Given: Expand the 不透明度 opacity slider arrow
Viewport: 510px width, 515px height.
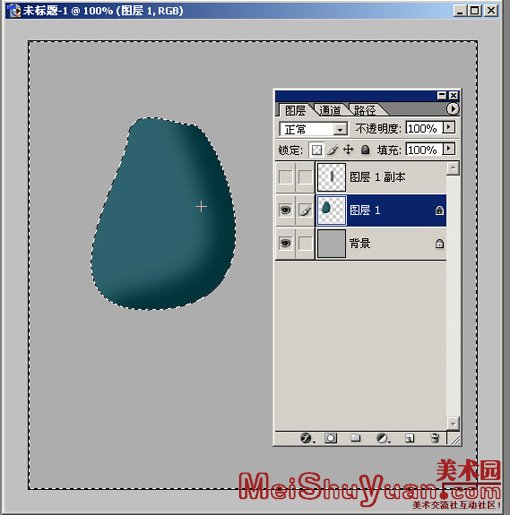Looking at the screenshot, I should click(449, 127).
